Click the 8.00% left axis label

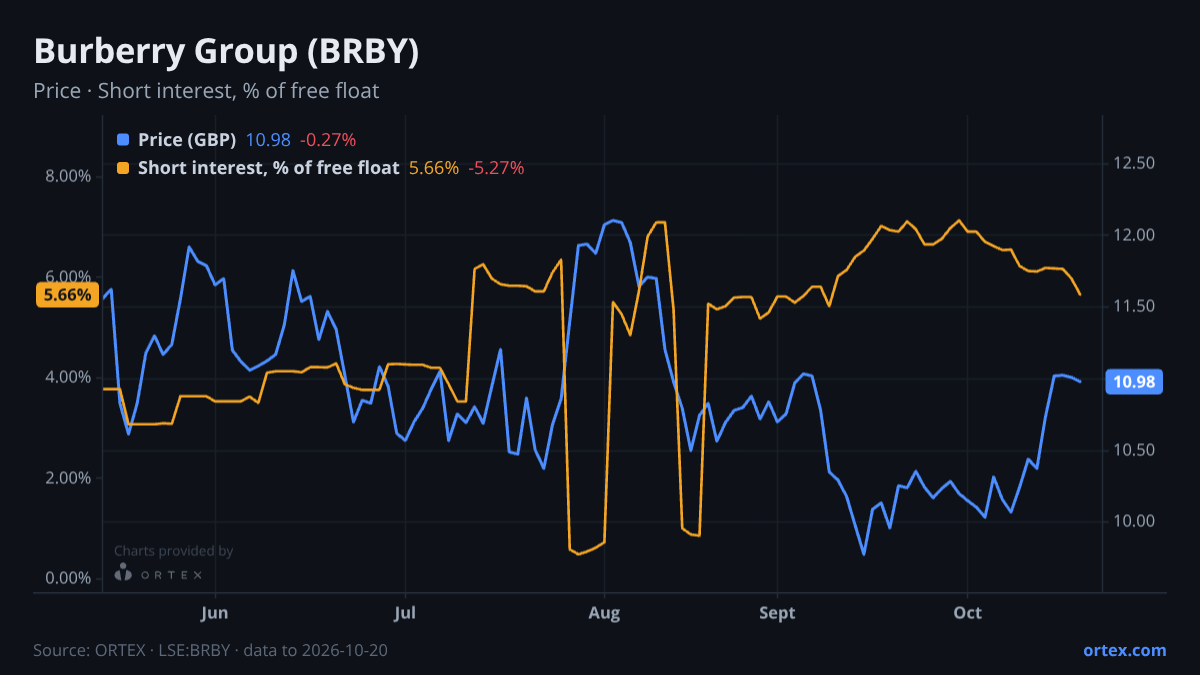pyautogui.click(x=68, y=176)
